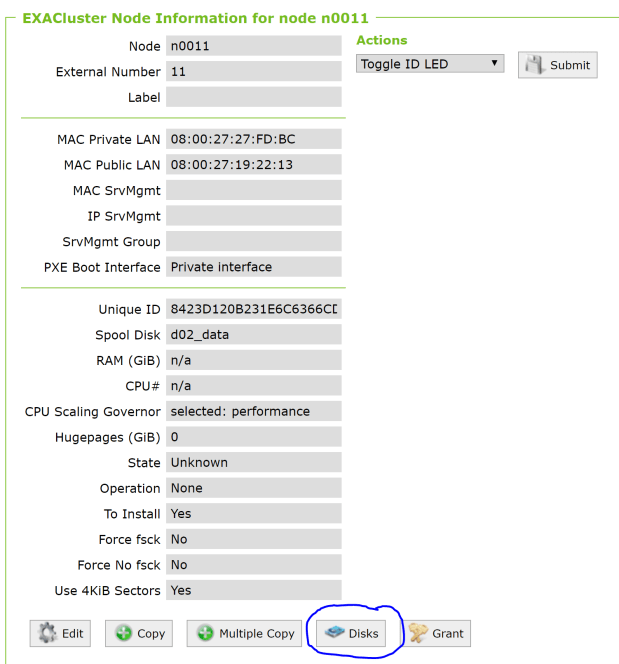619x664 pixels.
Task: Select the PXE Boot Interface field
Action: [254, 267]
